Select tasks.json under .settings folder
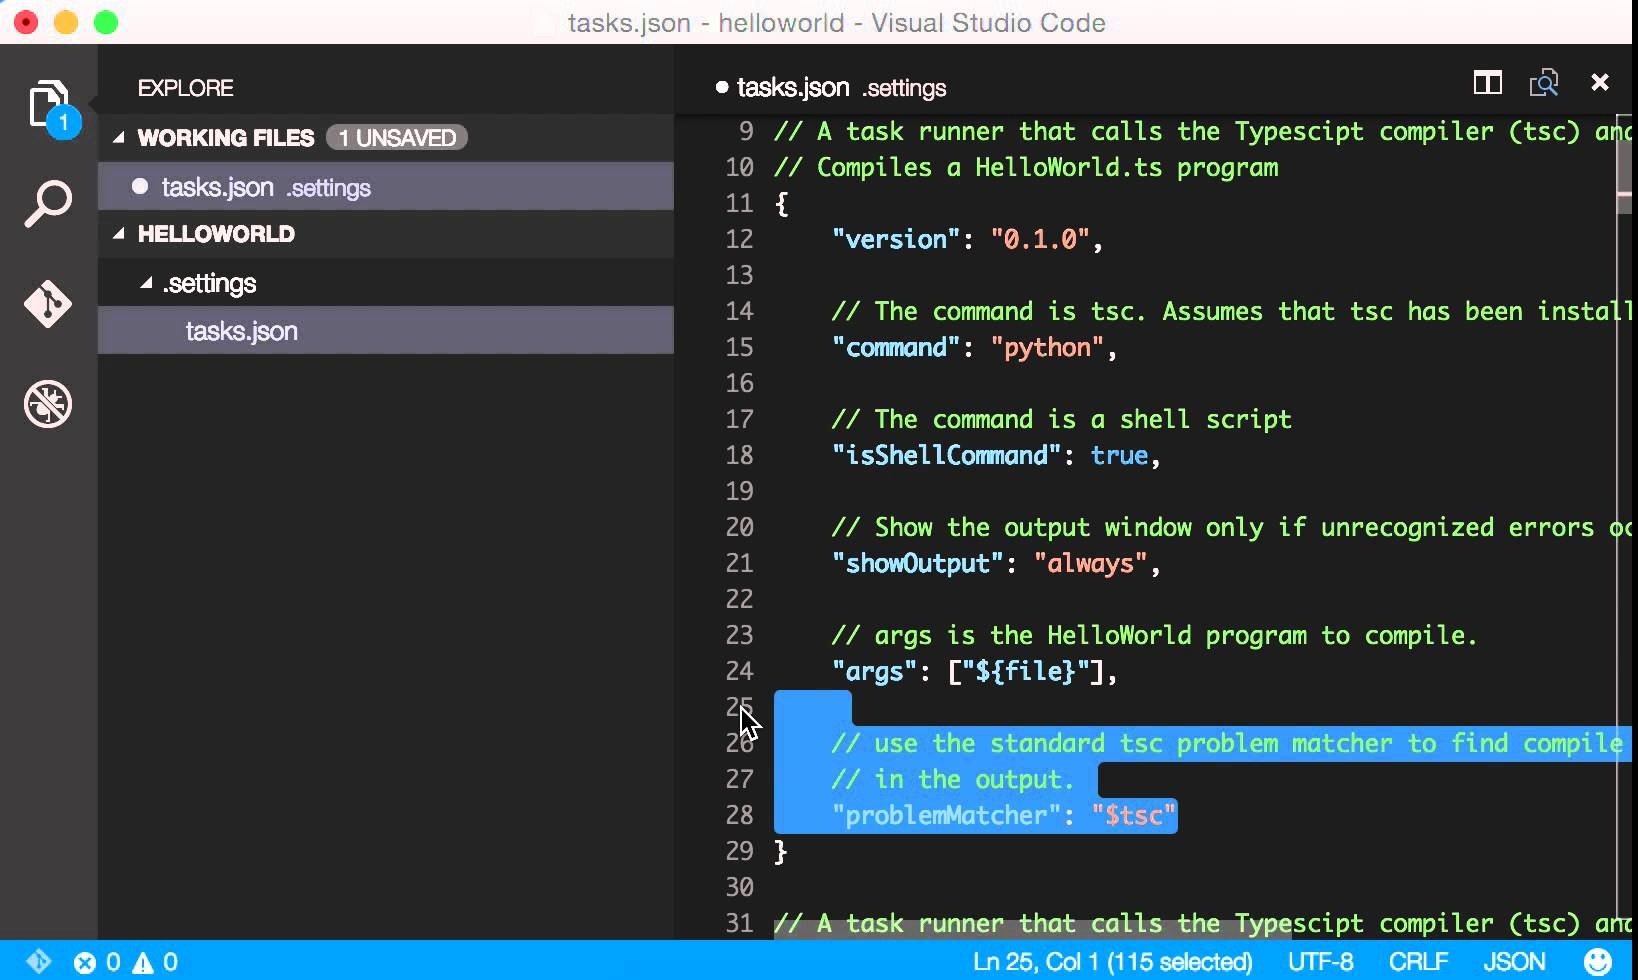1638x980 pixels. click(386, 331)
